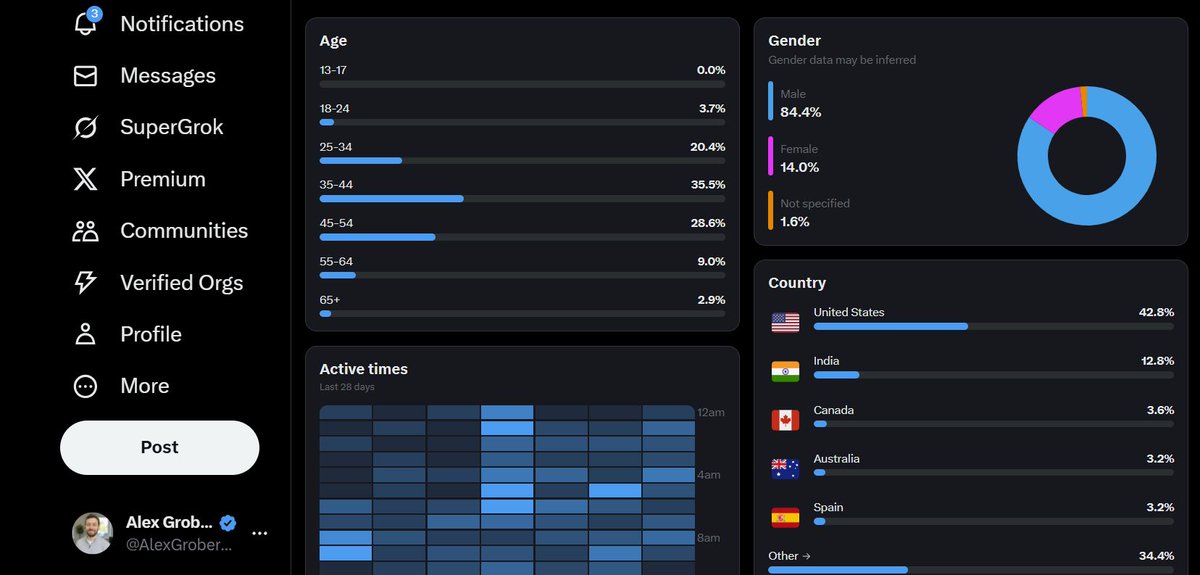The height and width of the screenshot is (575, 1200).
Task: Click the Alex Grob account name
Action: (169, 523)
